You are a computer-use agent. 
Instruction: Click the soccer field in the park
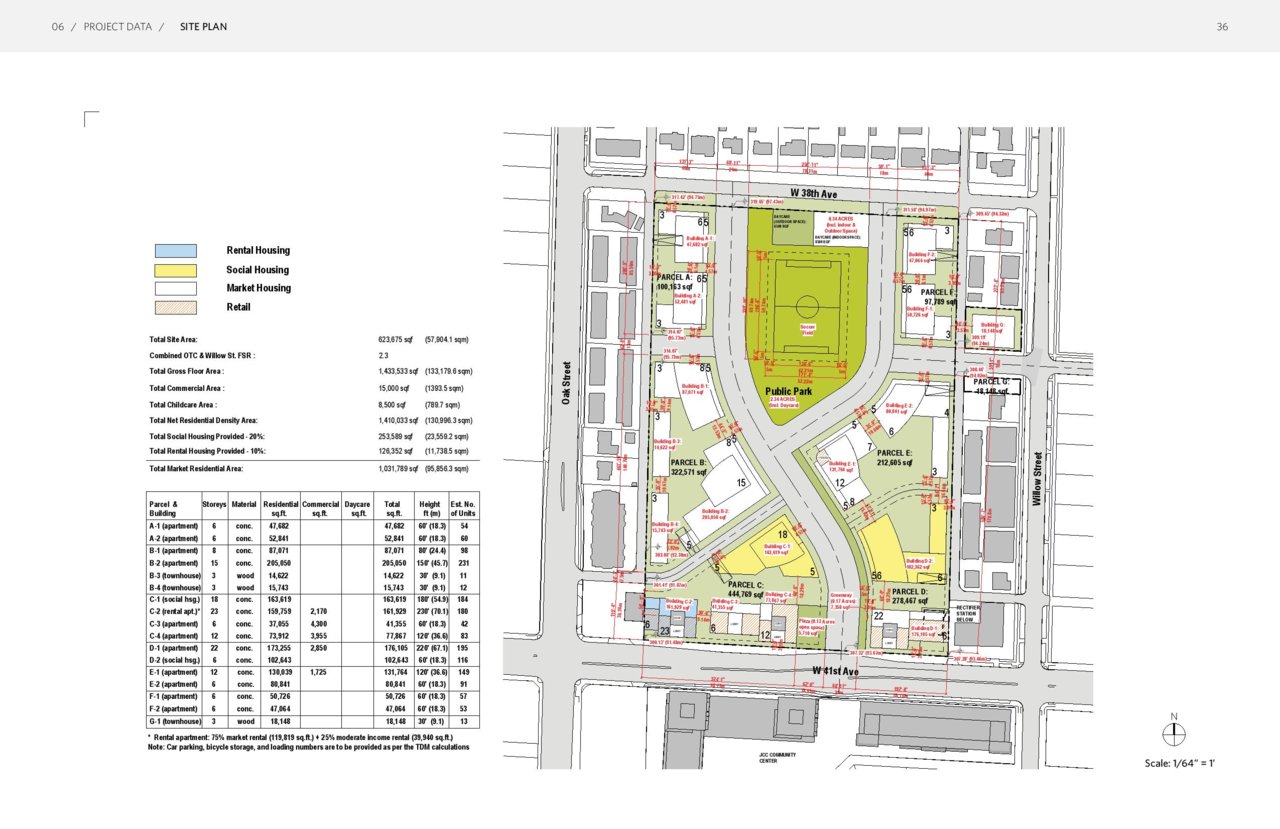tap(806, 307)
